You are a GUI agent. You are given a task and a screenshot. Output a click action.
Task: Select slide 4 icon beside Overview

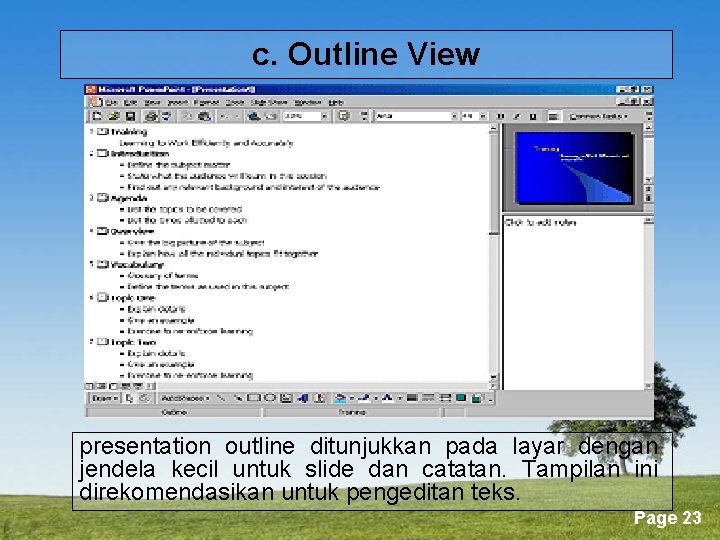(102, 231)
